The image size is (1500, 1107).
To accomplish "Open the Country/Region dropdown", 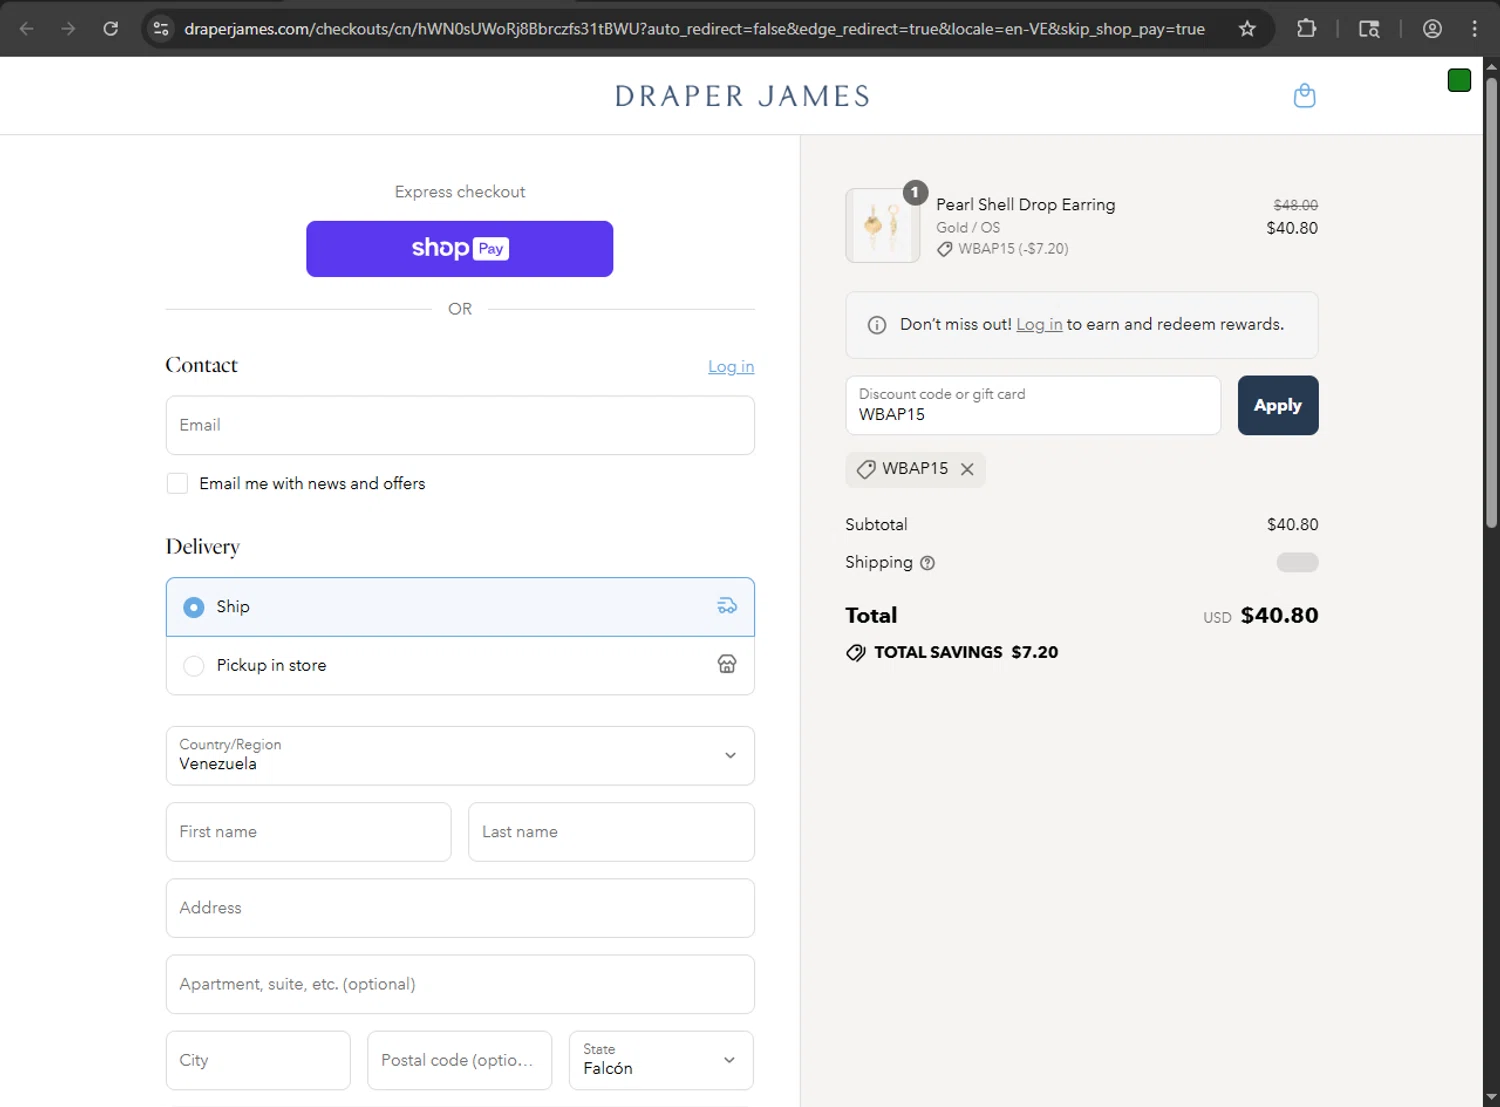I will (460, 756).
